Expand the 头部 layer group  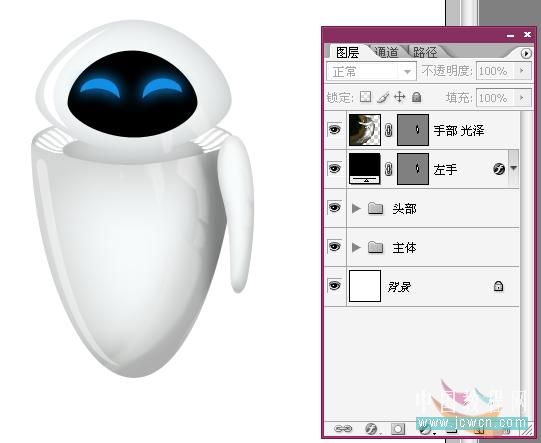(x=356, y=208)
